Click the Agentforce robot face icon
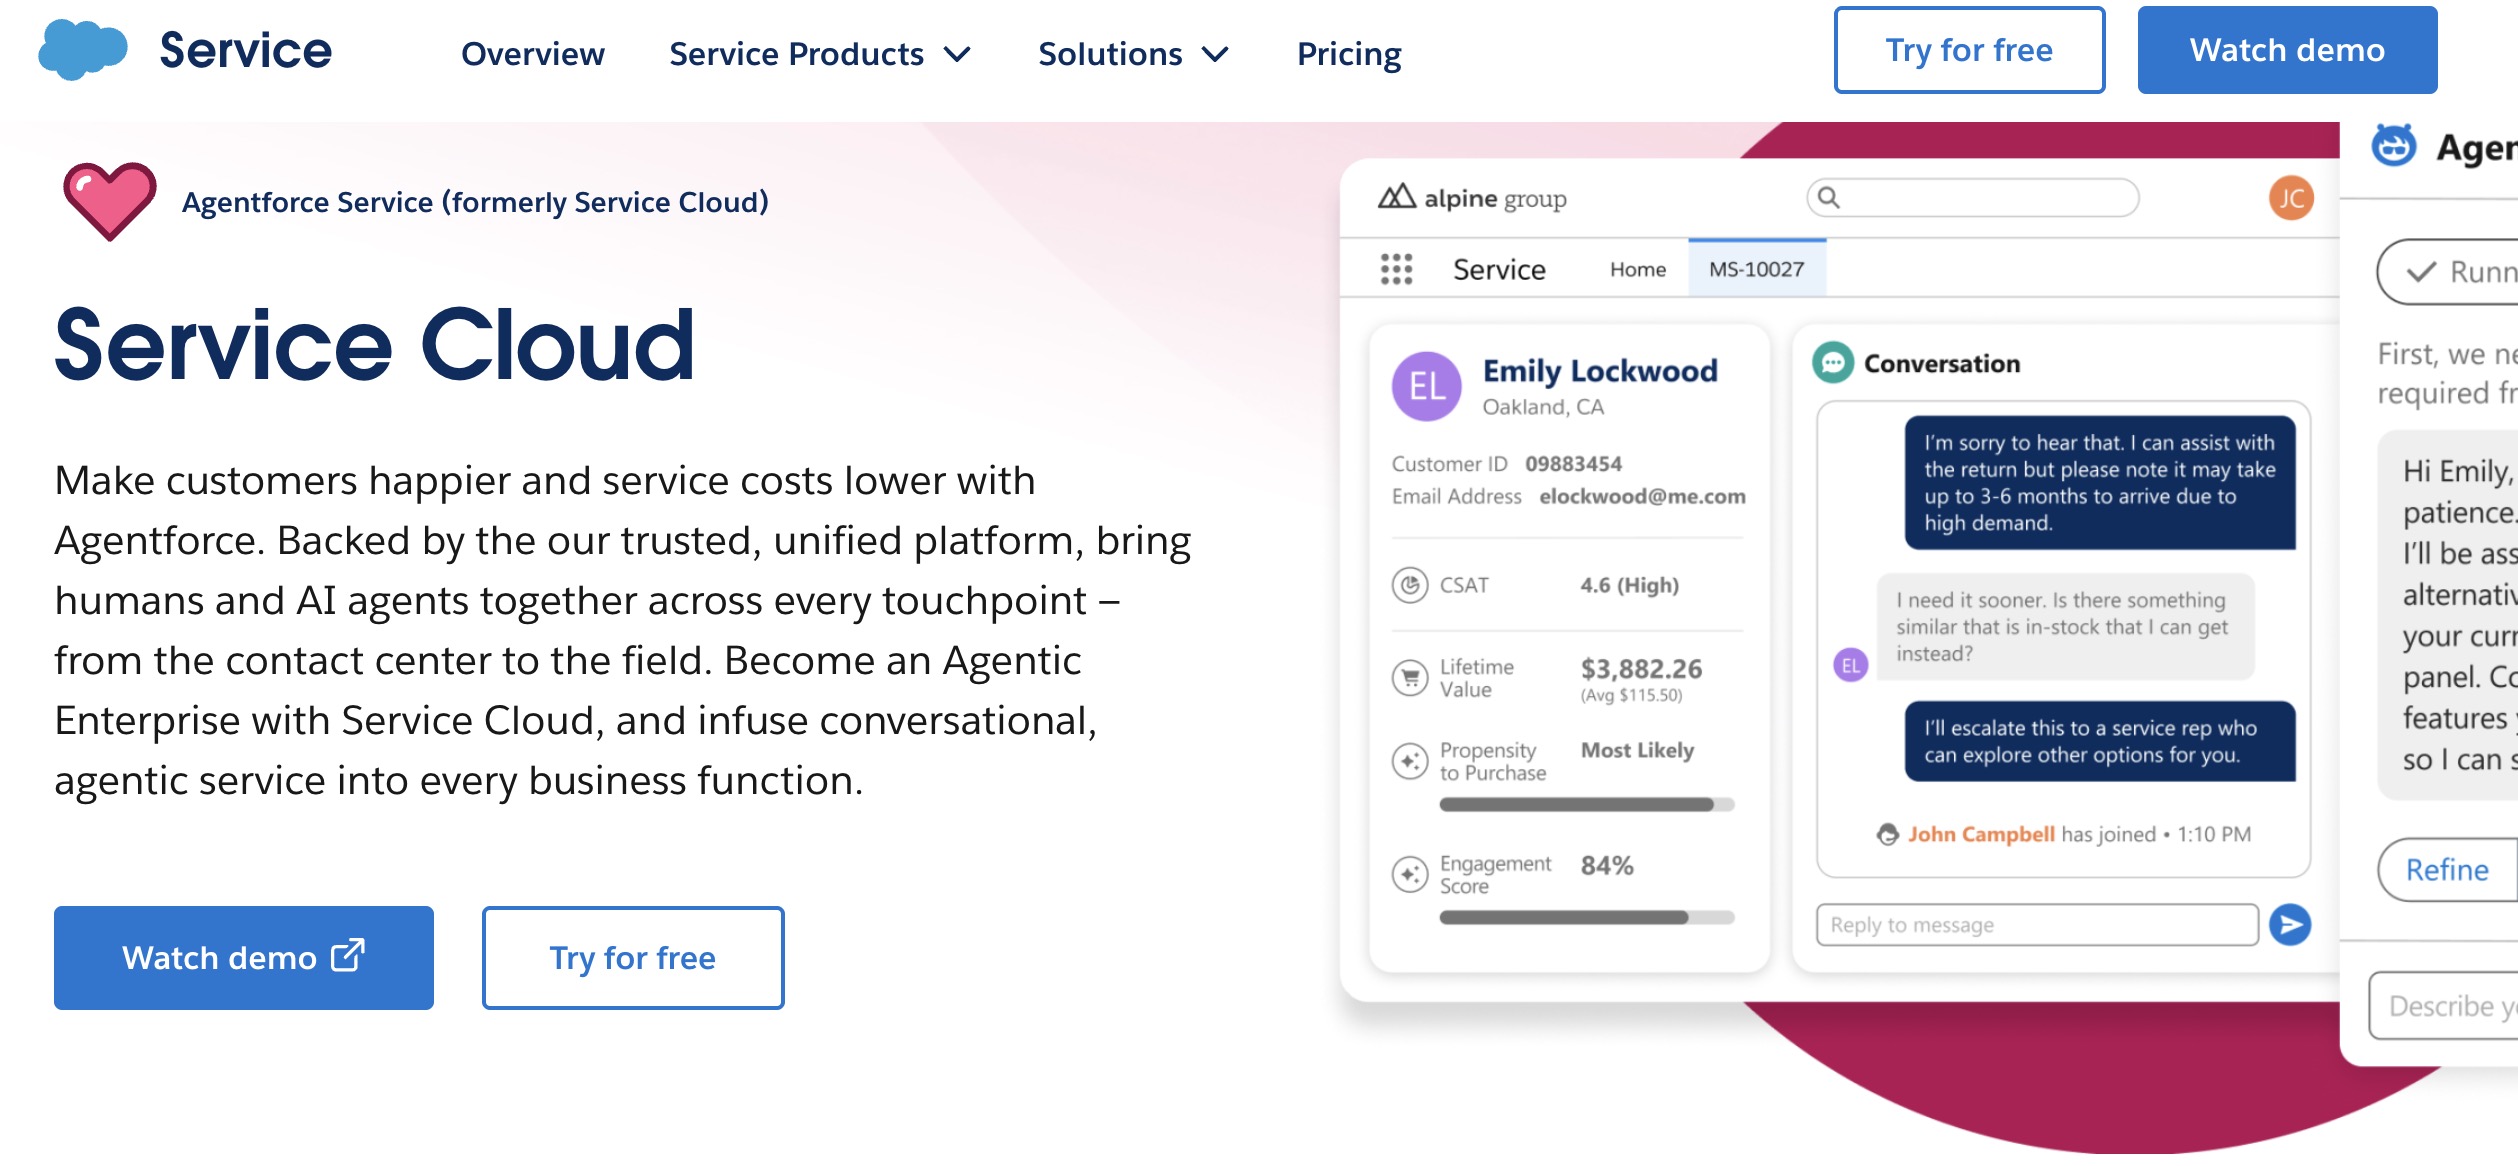The width and height of the screenshot is (2518, 1166). pyautogui.click(x=2395, y=147)
